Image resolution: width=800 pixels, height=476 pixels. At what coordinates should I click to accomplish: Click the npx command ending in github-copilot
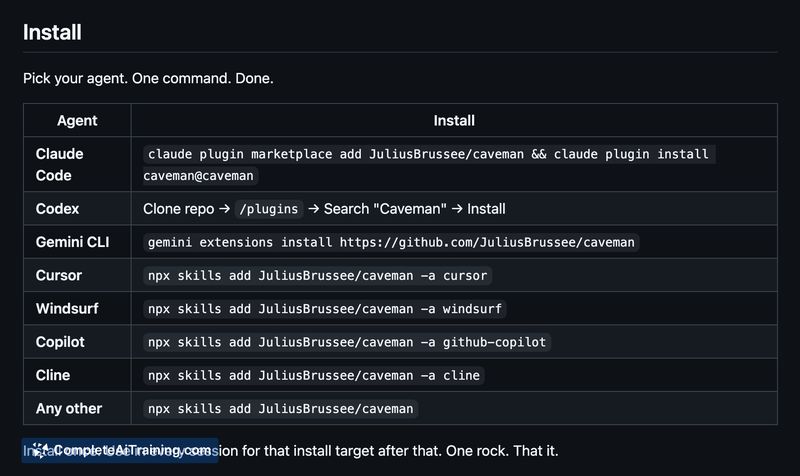click(347, 342)
